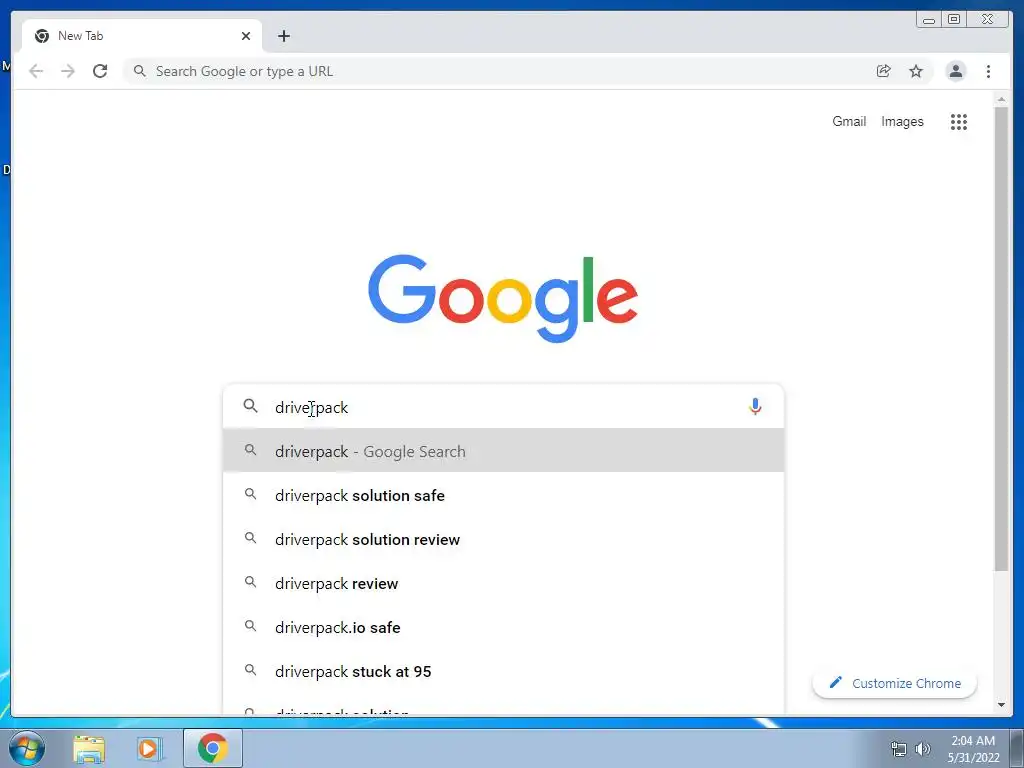Open Gmail link
Viewport: 1024px width, 768px height.
[848, 121]
